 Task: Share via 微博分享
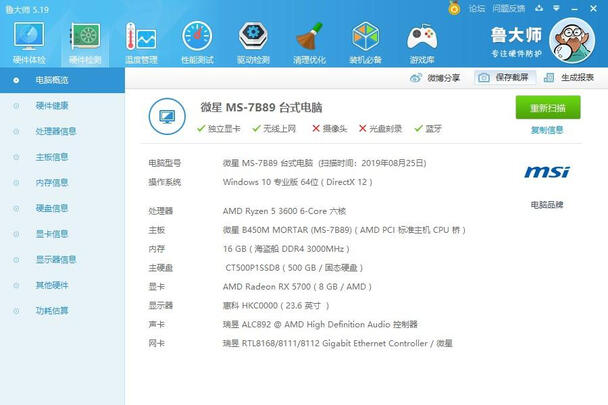tap(438, 77)
